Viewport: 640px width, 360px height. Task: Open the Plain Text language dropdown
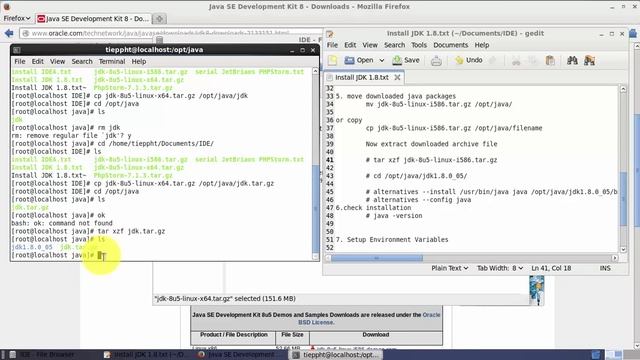point(449,268)
